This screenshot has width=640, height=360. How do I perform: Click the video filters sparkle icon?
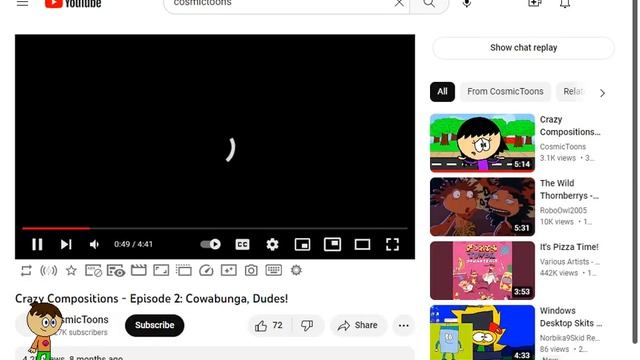coord(229,270)
